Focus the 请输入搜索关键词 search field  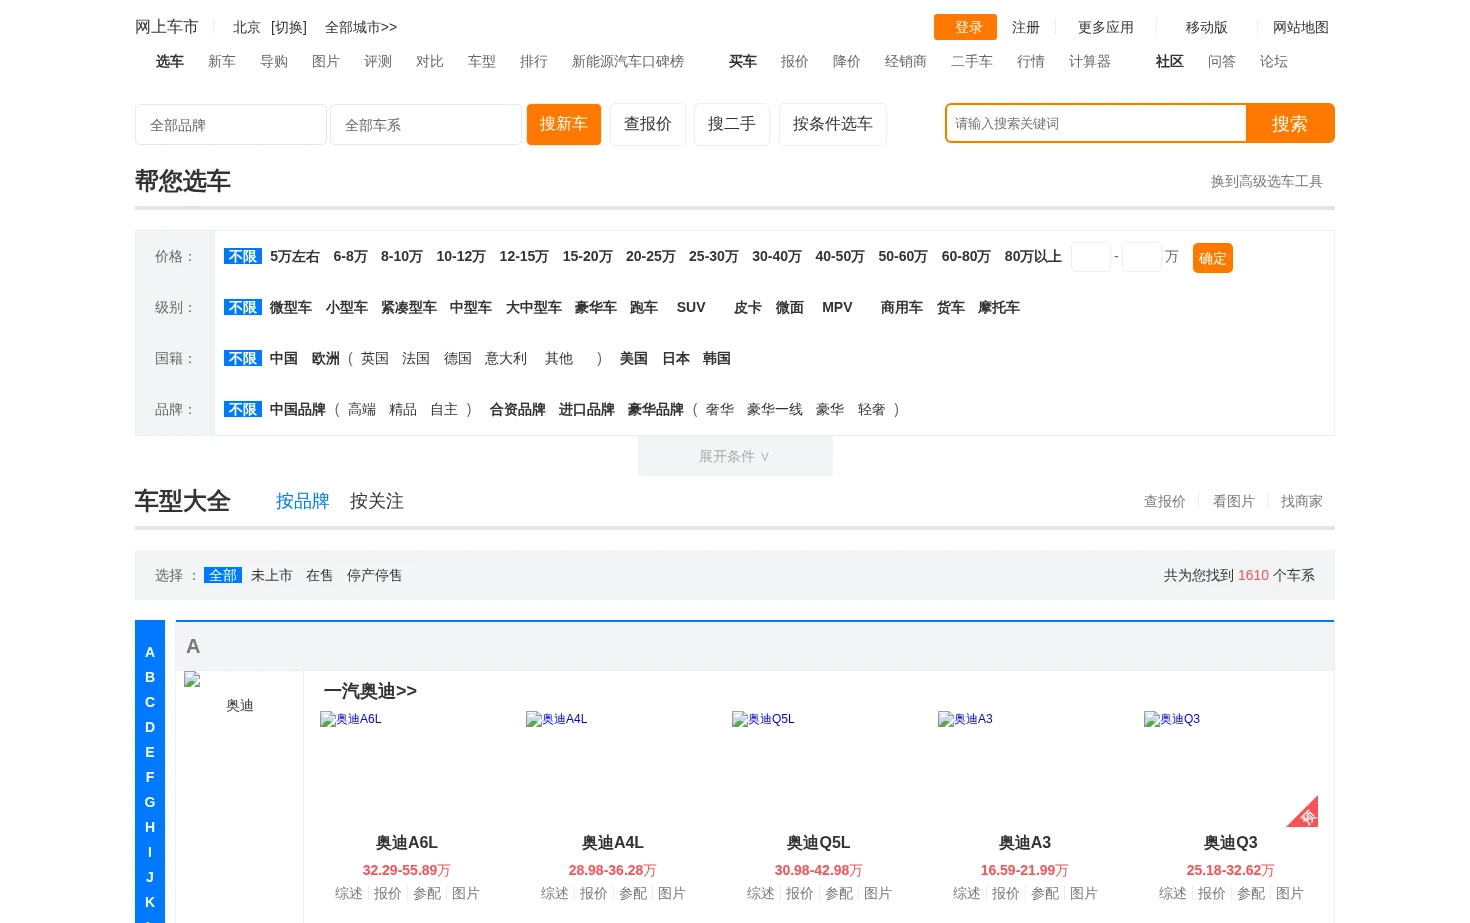(1096, 123)
